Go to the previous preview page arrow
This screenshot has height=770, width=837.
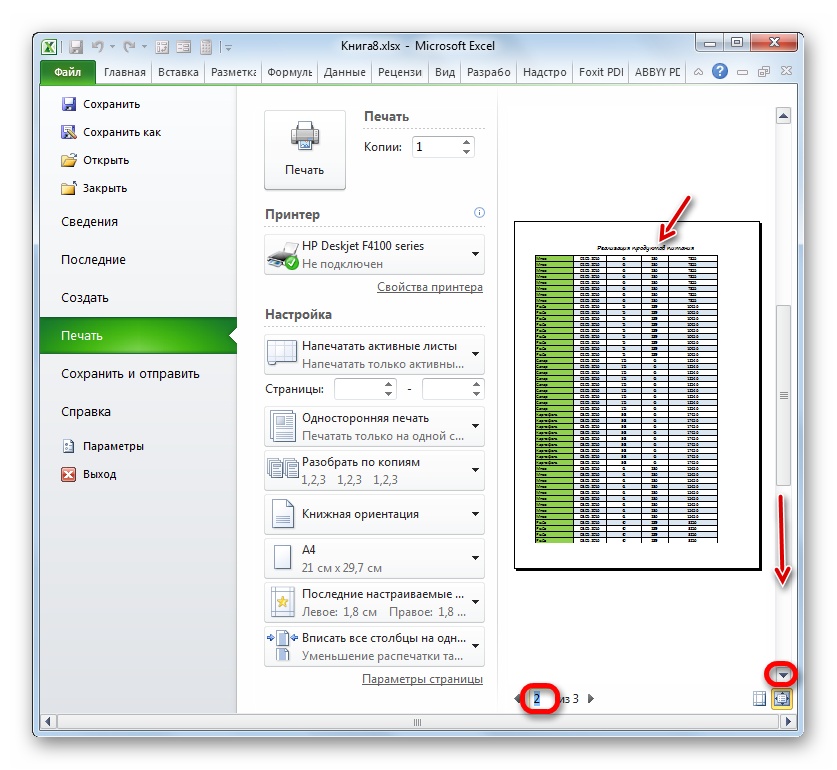point(518,699)
